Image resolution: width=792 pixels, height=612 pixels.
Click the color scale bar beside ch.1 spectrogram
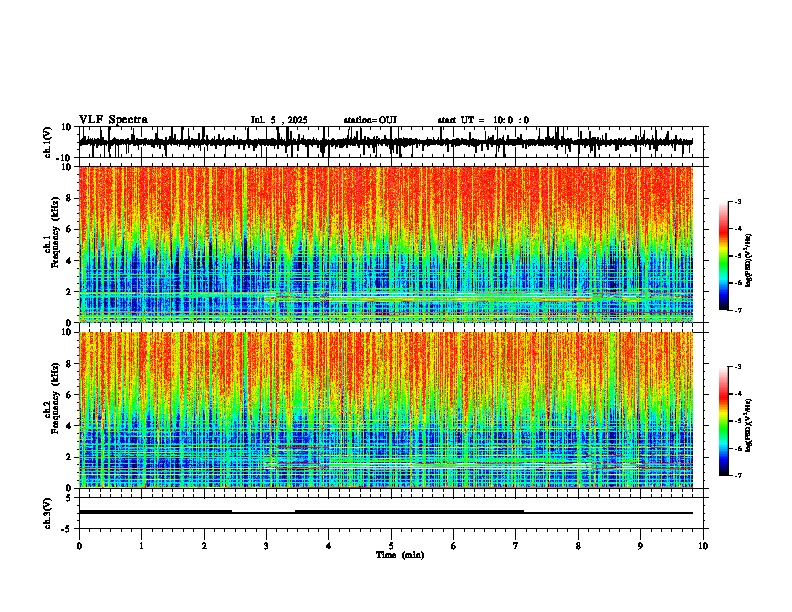723,256
